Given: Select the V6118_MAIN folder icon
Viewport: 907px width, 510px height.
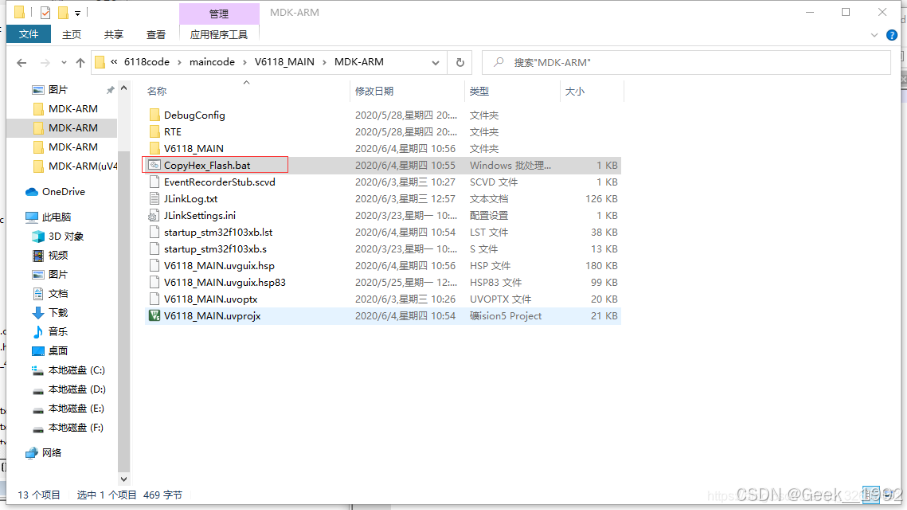Looking at the screenshot, I should (x=154, y=149).
